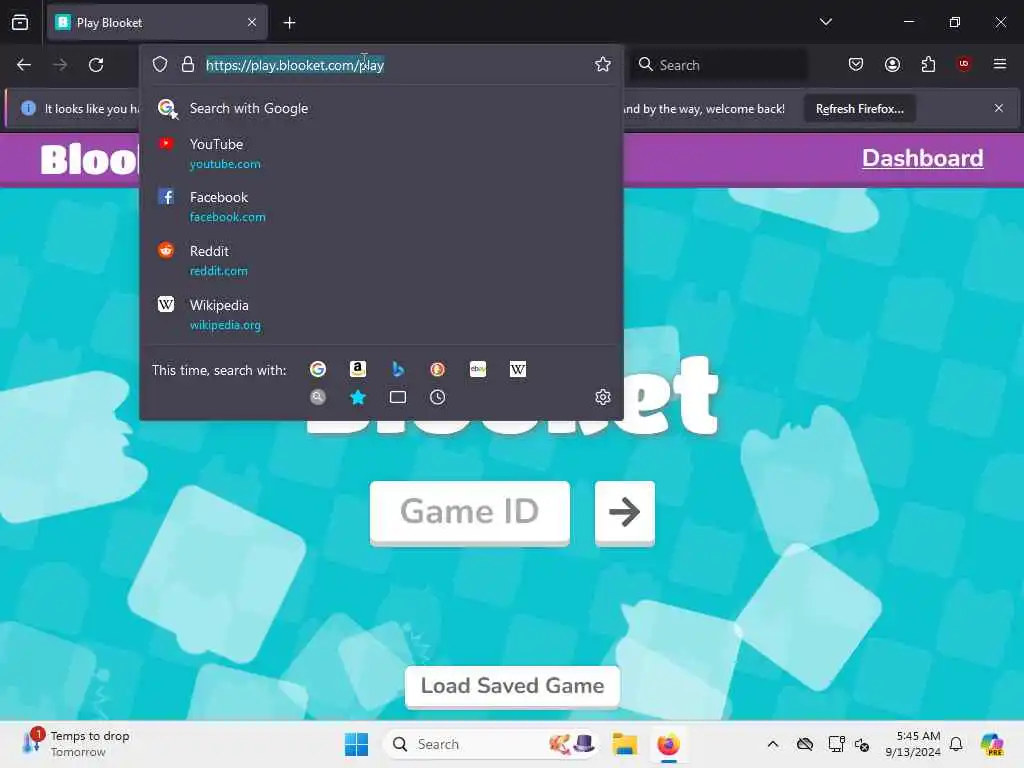The height and width of the screenshot is (768, 1024).
Task: Open Temps to drop weather widget
Action: click(76, 743)
